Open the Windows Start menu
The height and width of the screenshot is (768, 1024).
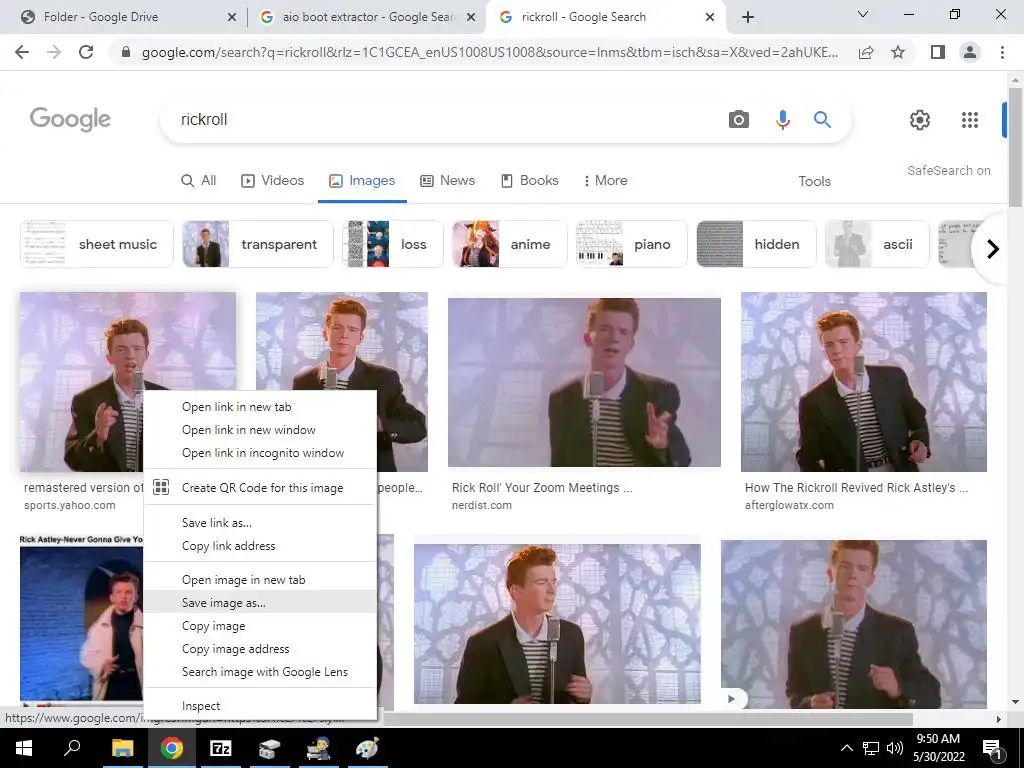(x=24, y=748)
